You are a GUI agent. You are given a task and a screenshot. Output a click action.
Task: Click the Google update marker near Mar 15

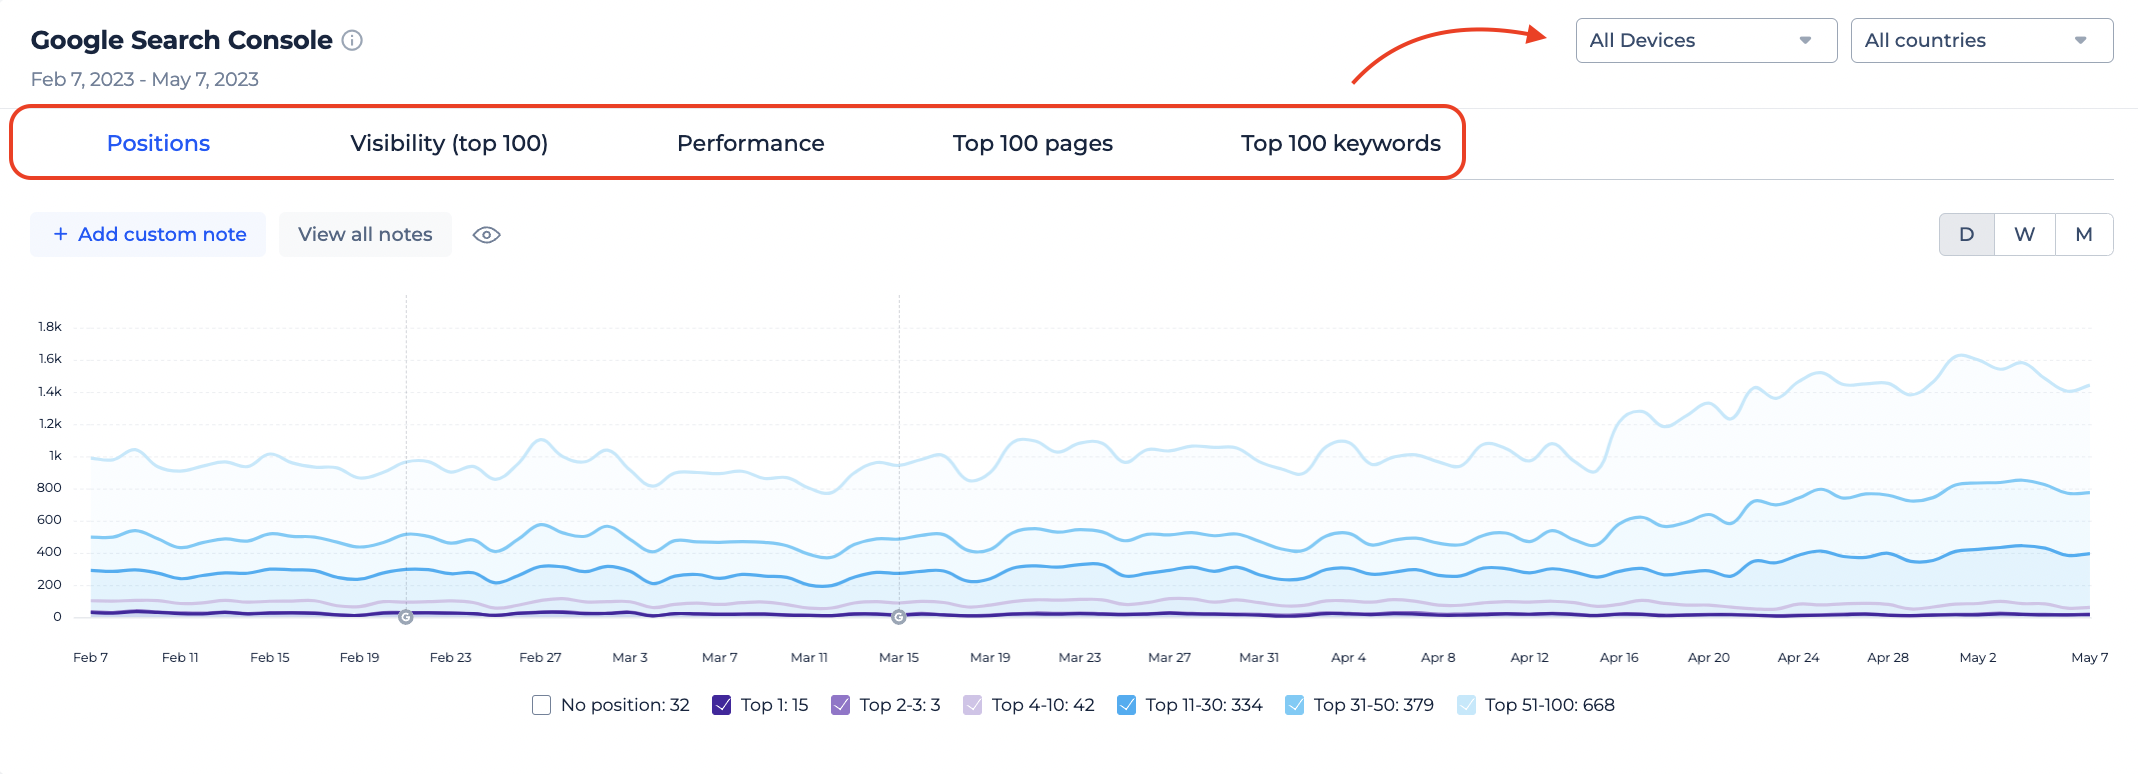pos(899,617)
